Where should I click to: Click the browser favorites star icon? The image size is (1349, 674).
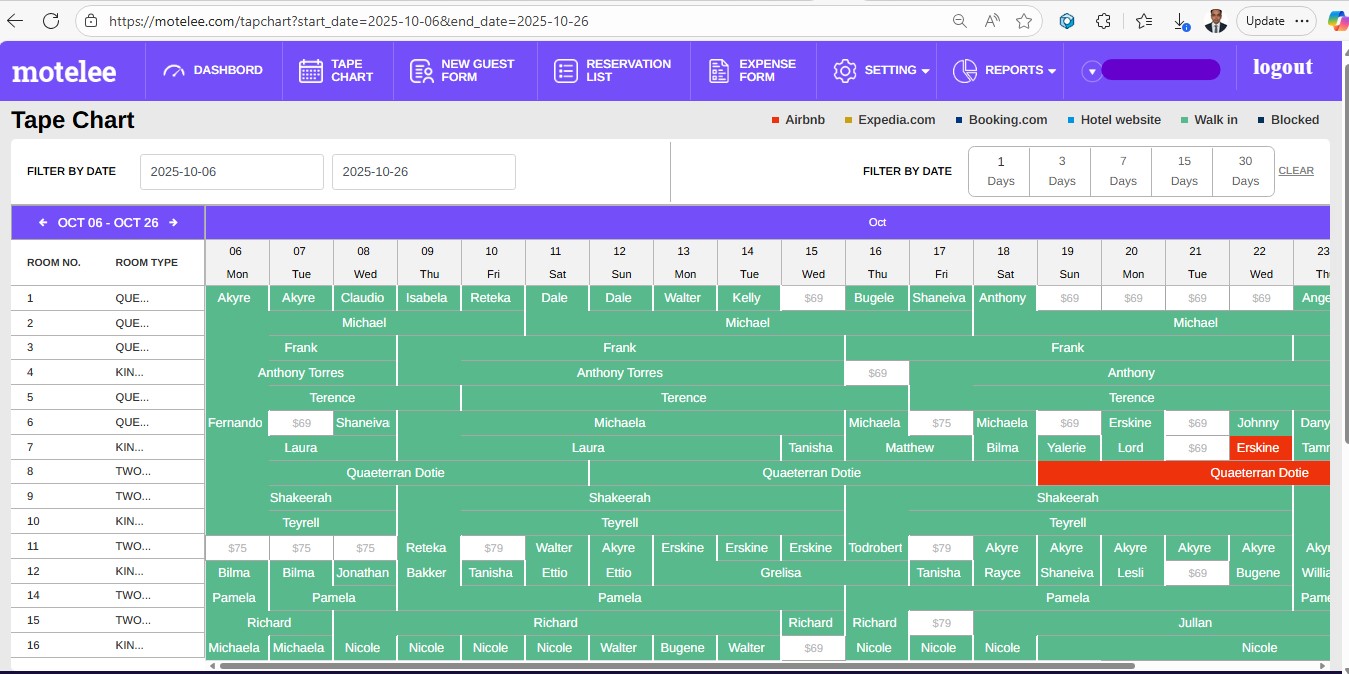(x=1023, y=20)
